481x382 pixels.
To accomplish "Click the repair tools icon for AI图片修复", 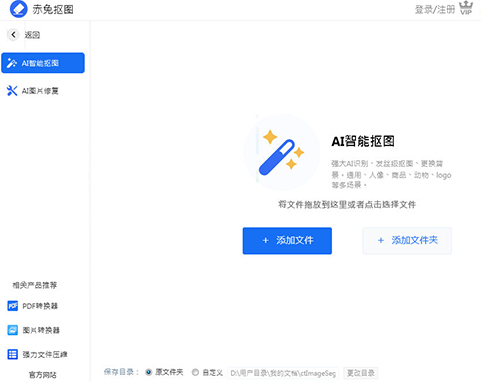I will coord(12,91).
